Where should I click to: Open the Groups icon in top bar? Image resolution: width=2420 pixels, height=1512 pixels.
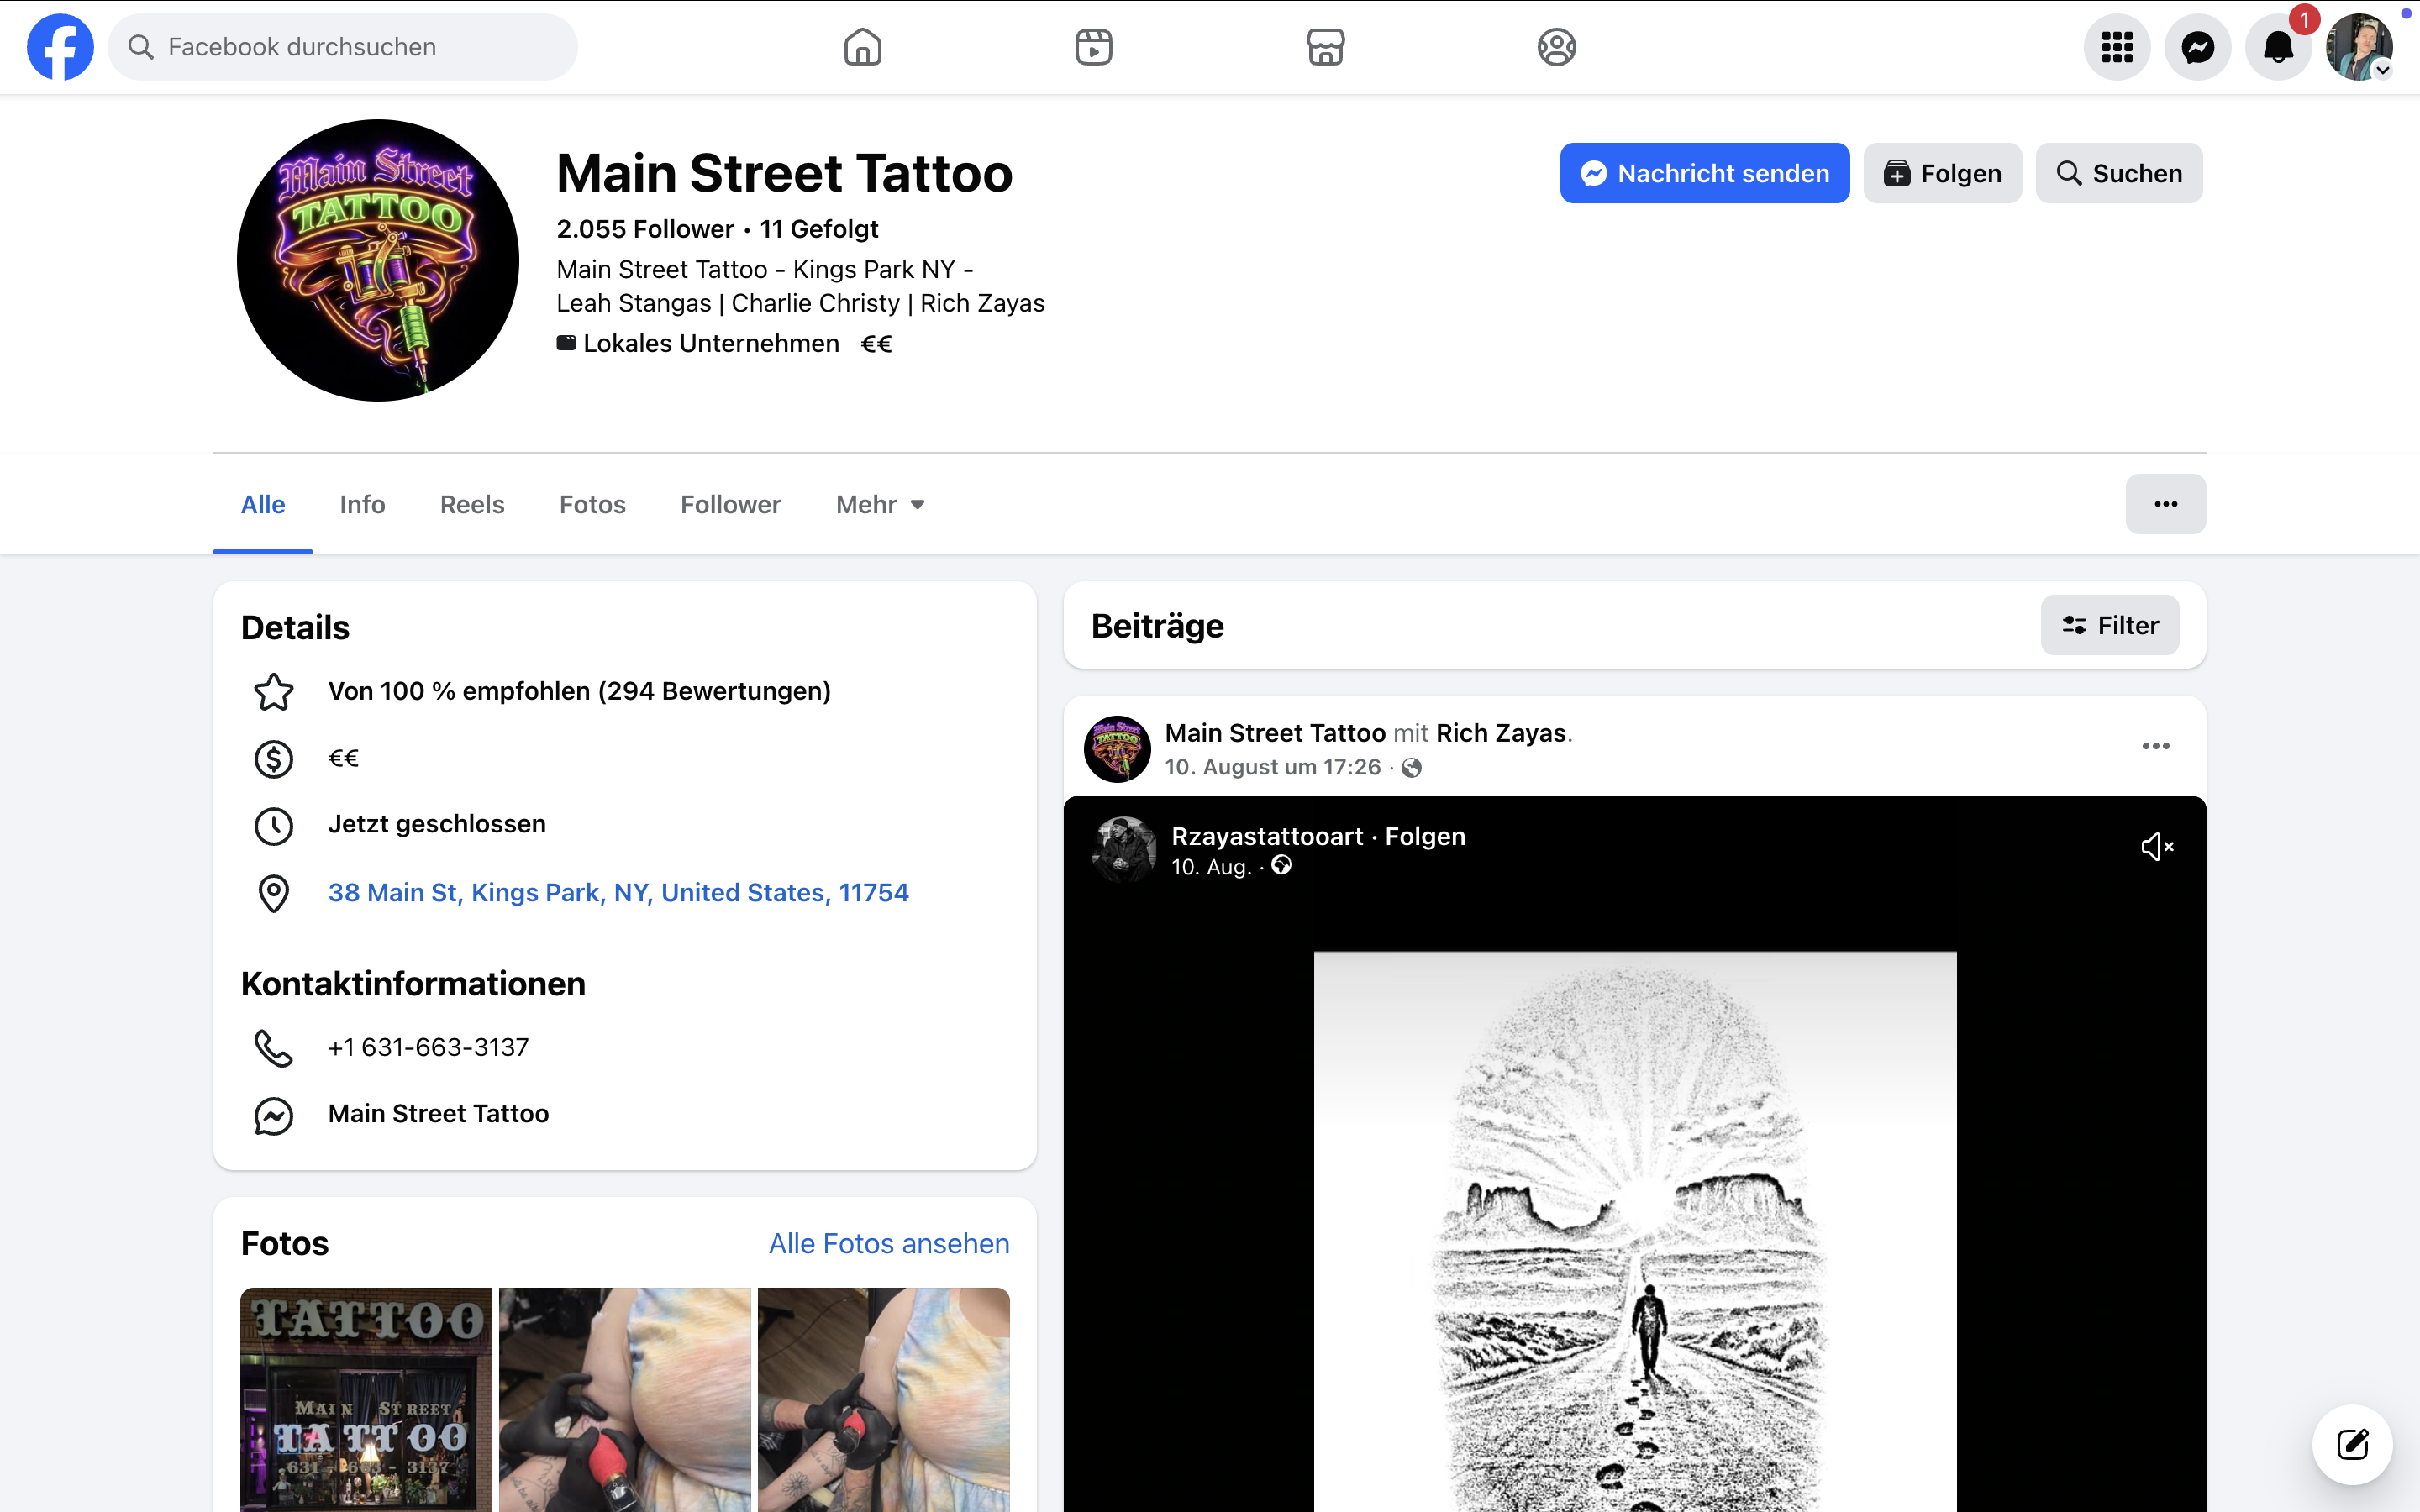pyautogui.click(x=1556, y=47)
